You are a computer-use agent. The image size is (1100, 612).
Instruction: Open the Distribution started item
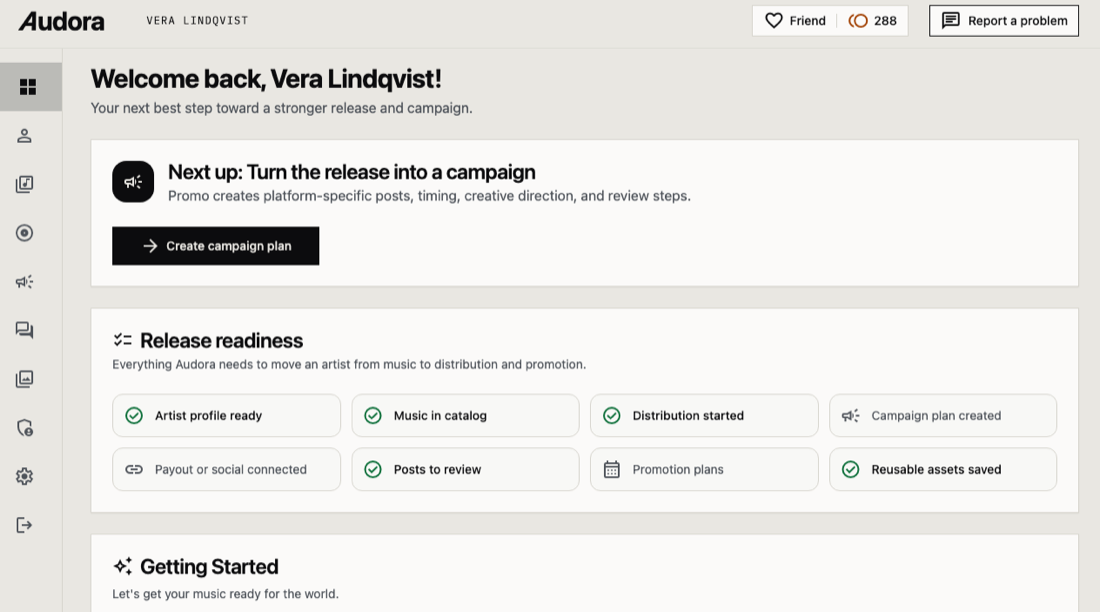[x=704, y=415]
